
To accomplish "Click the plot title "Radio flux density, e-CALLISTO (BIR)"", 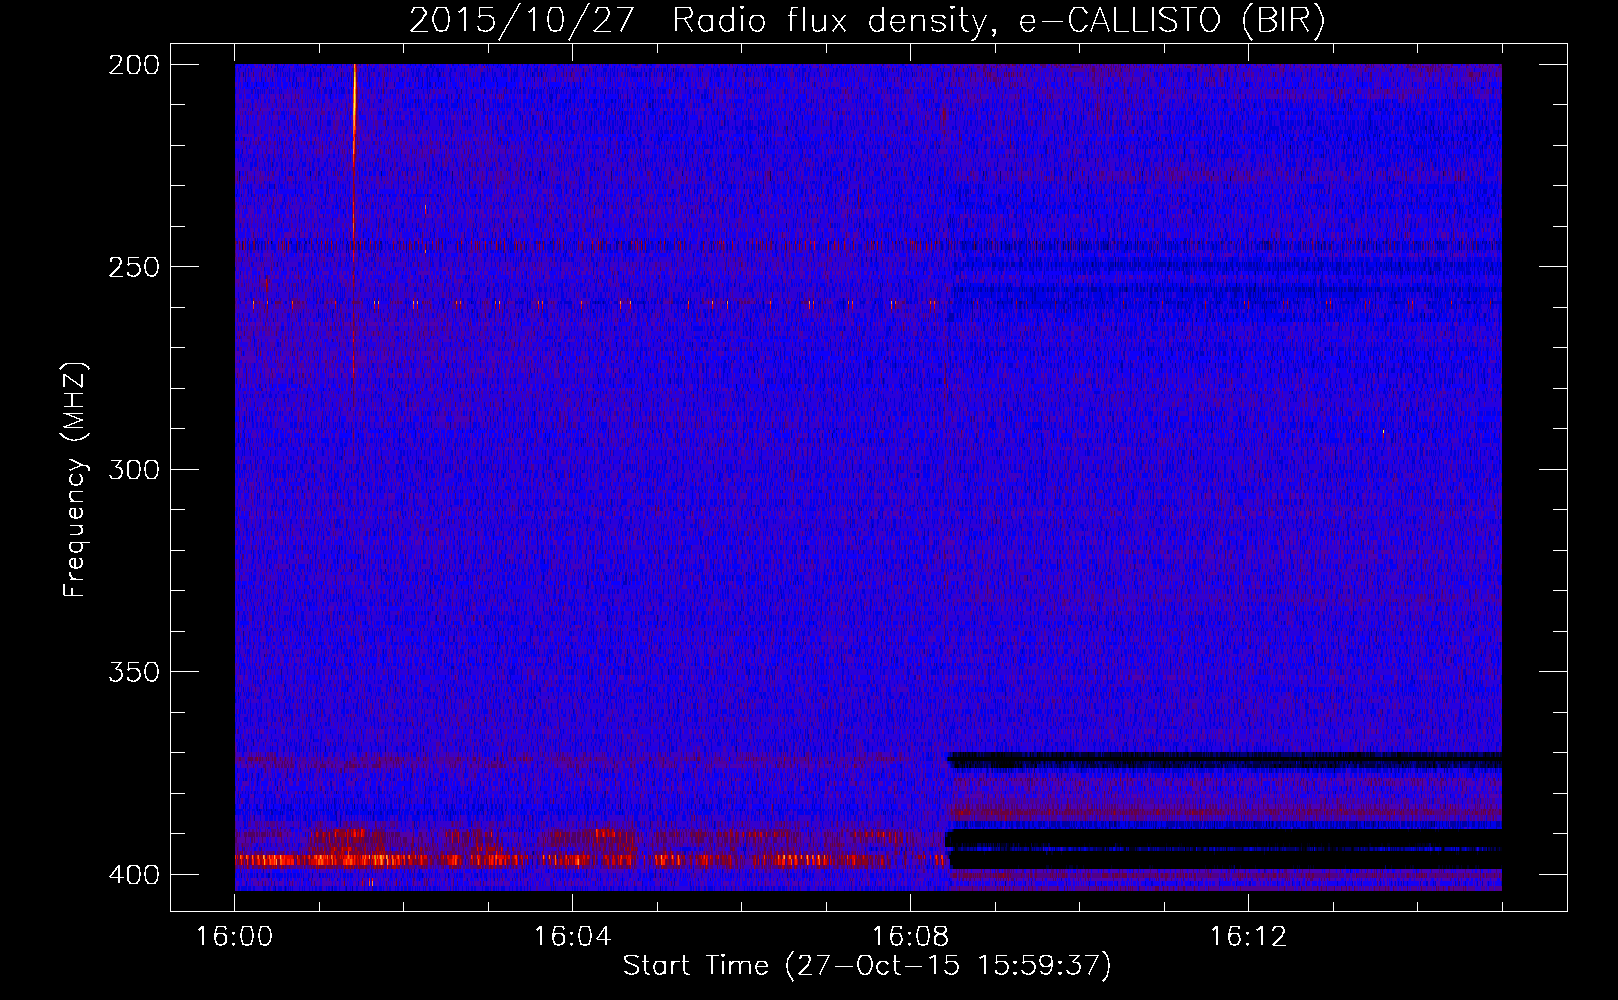I will click(999, 20).
